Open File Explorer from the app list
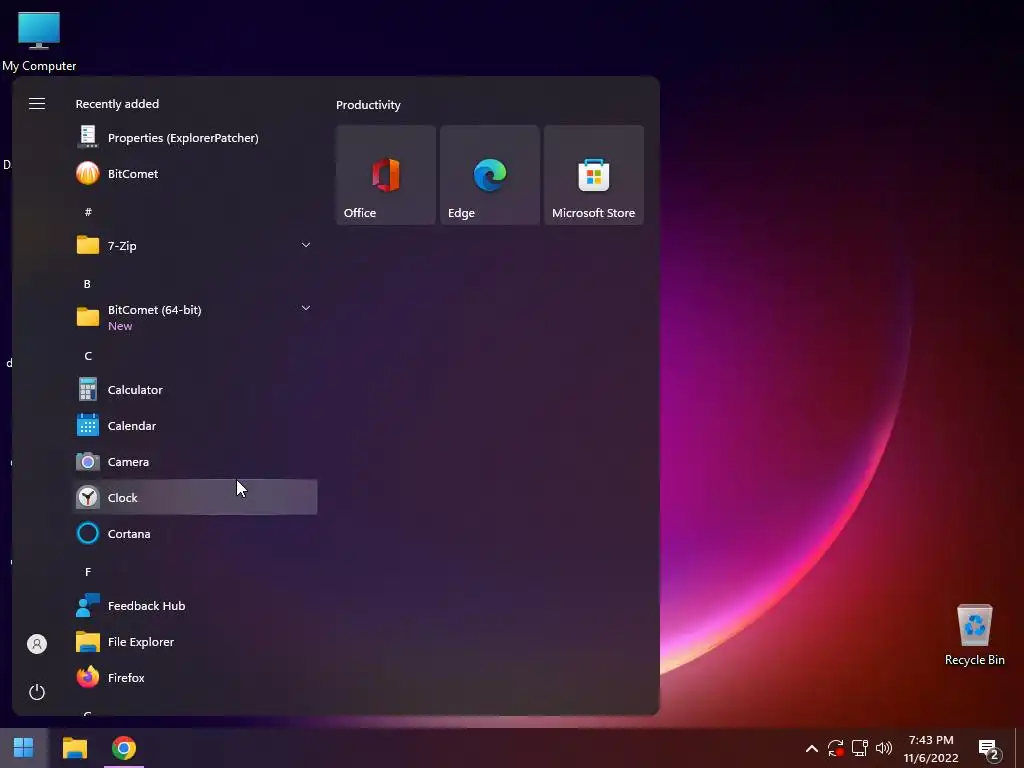The image size is (1024, 768). point(195,642)
